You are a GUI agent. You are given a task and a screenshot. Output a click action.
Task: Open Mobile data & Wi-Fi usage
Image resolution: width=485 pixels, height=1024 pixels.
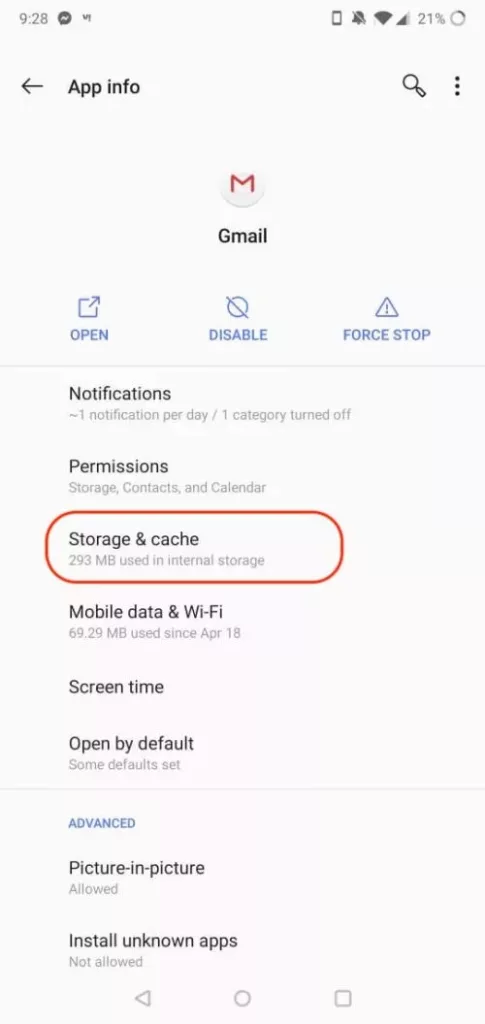click(242, 622)
